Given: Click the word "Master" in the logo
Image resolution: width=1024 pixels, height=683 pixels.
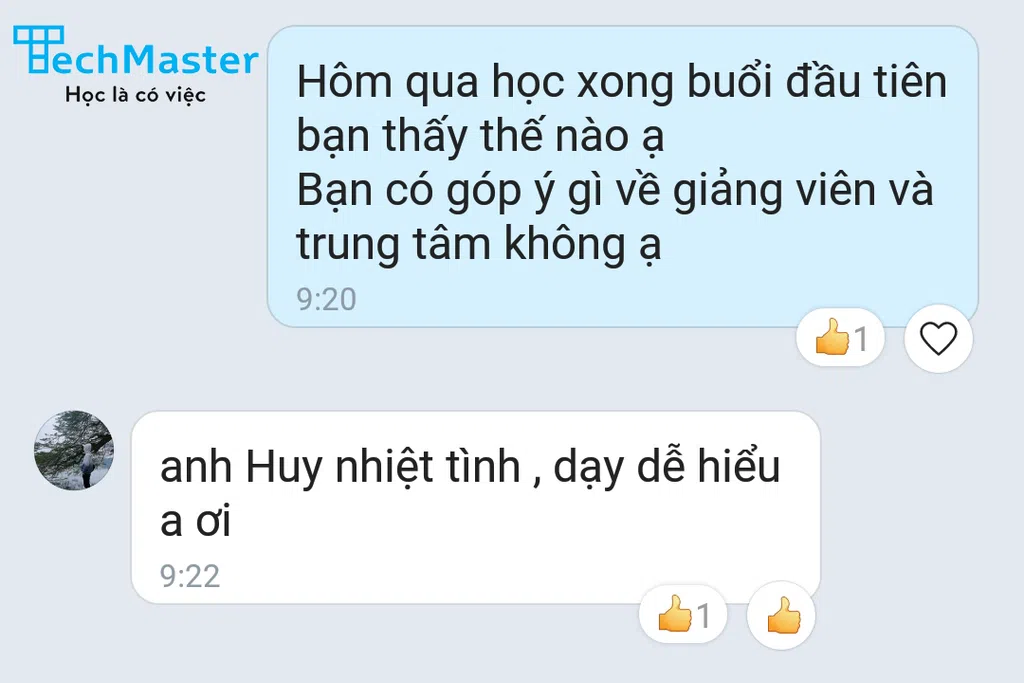Looking at the screenshot, I should (x=199, y=59).
